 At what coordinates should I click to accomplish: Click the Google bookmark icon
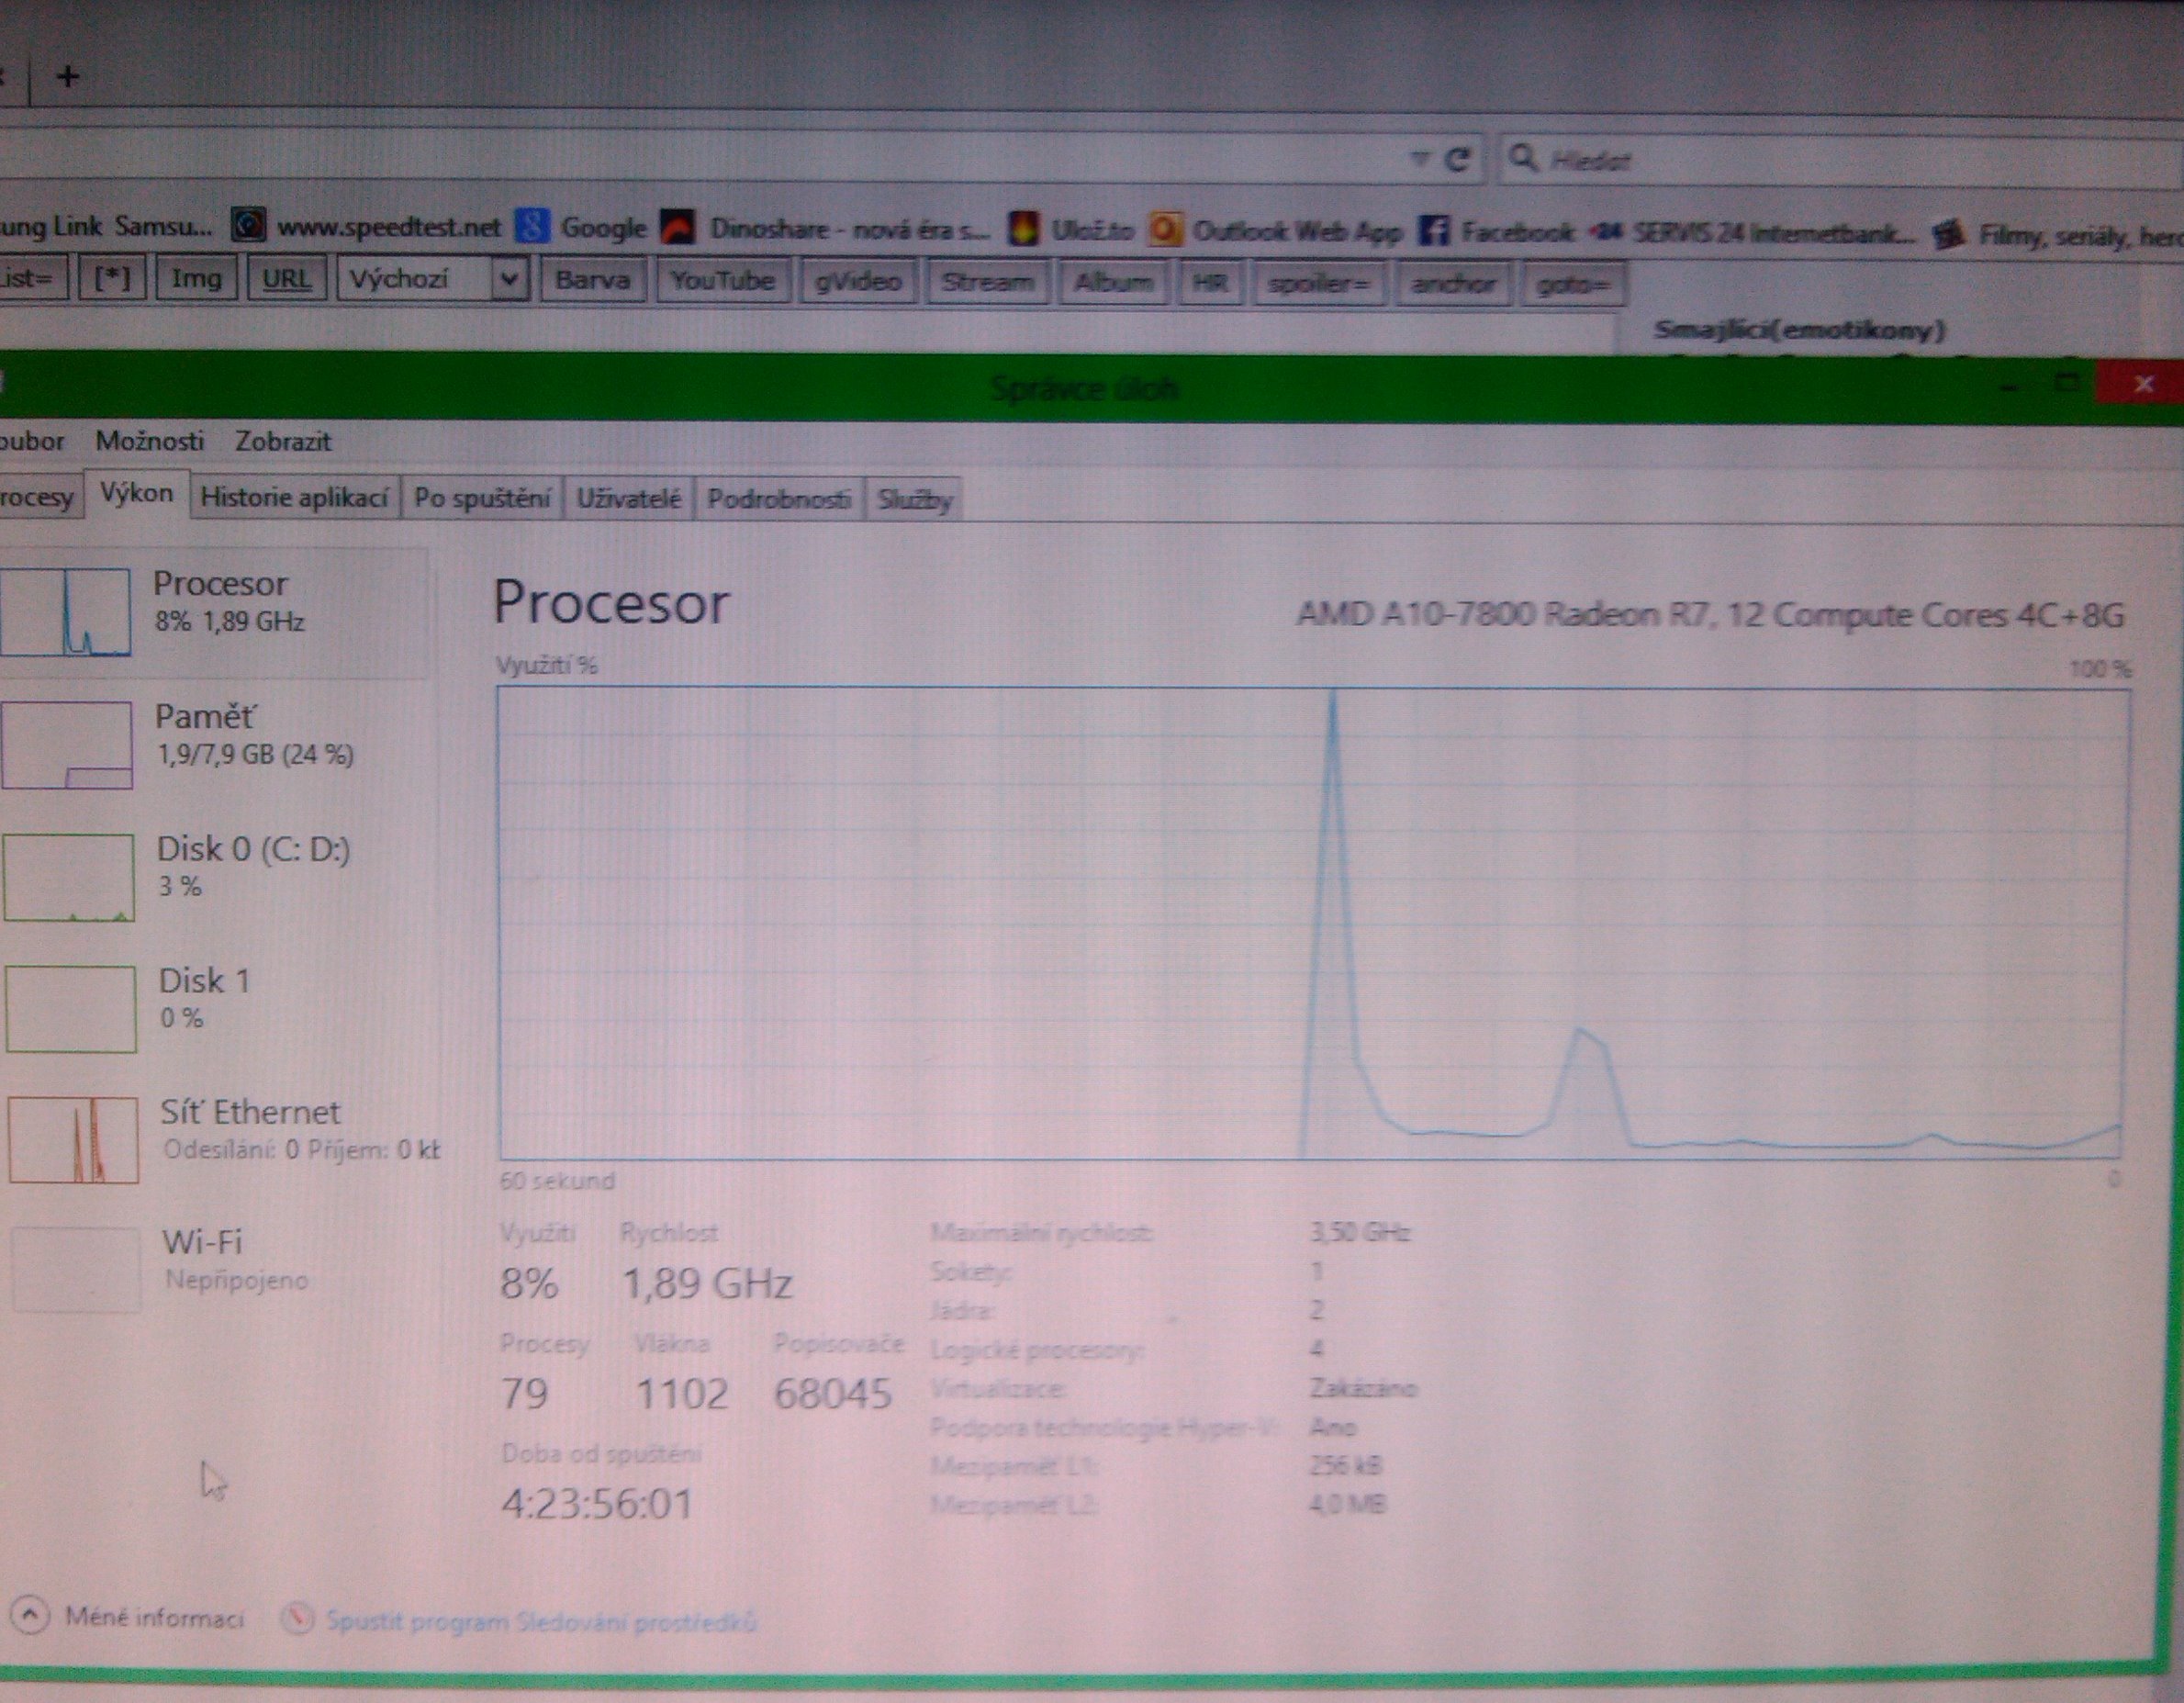click(x=533, y=227)
